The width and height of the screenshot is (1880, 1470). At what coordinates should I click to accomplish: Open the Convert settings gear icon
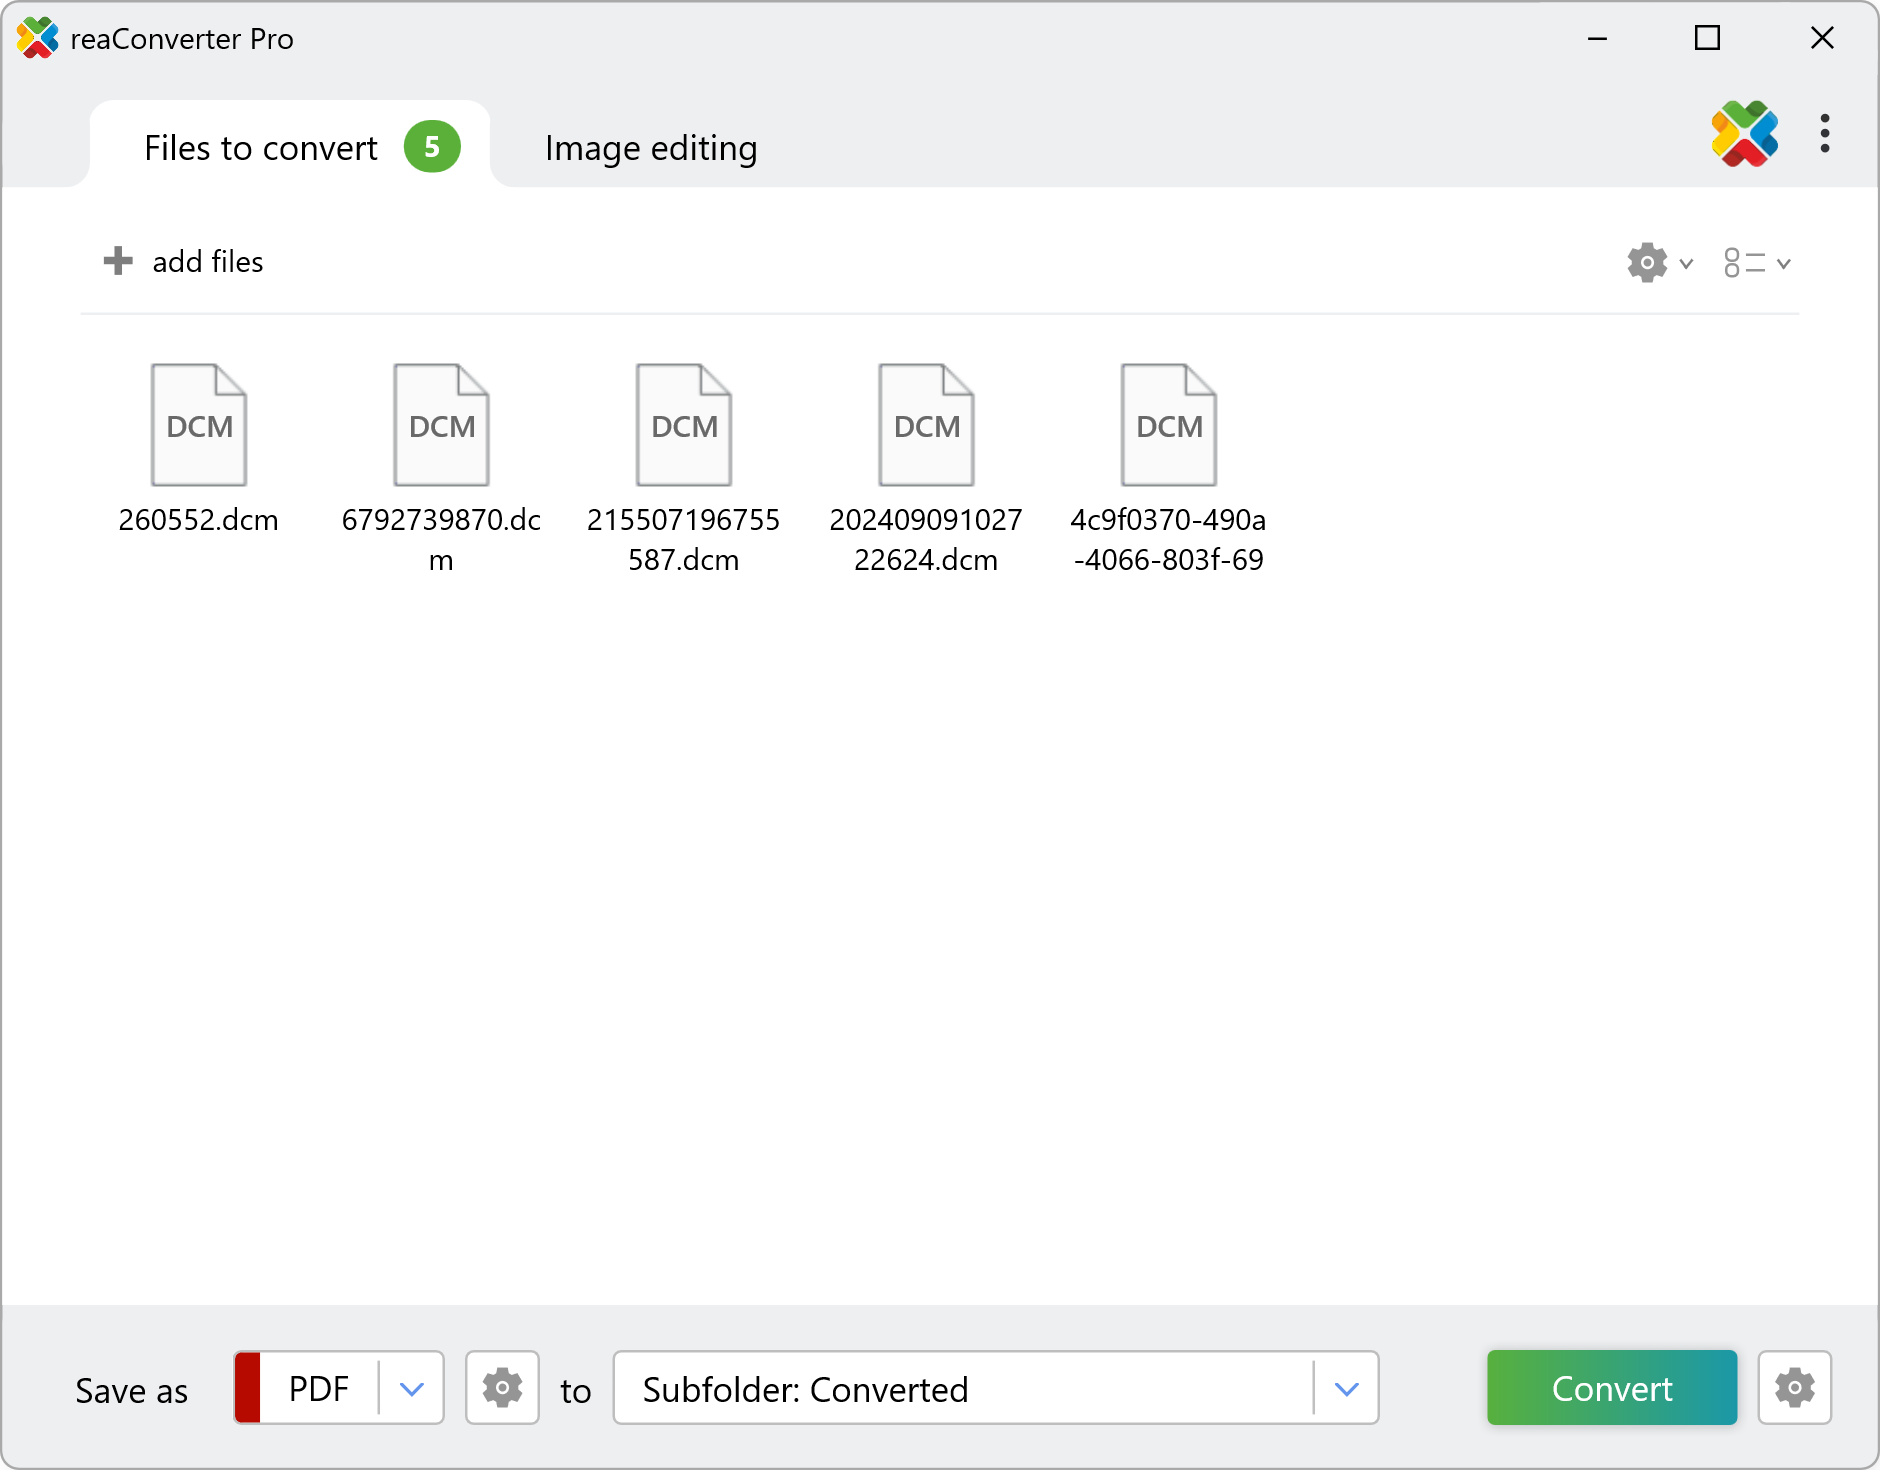(1795, 1388)
